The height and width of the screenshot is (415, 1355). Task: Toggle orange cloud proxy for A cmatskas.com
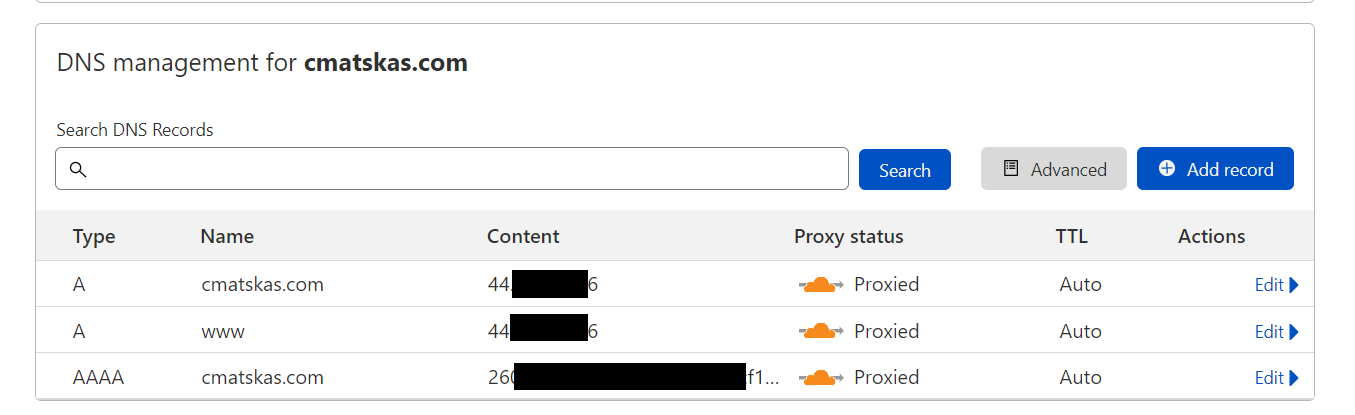point(821,285)
